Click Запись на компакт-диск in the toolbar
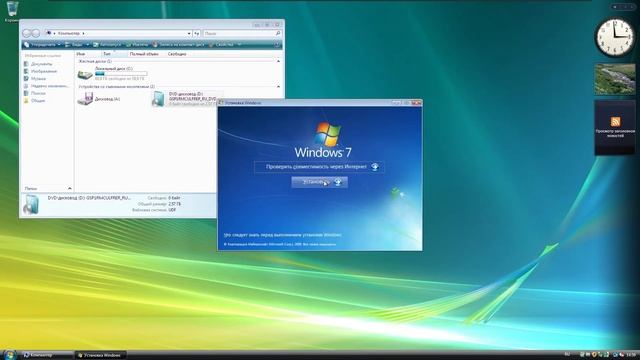 pos(178,44)
